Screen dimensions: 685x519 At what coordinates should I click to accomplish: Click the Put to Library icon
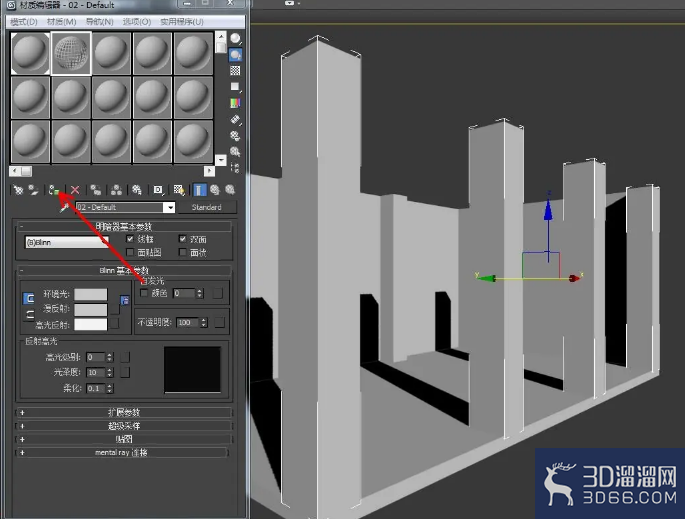click(x=137, y=190)
